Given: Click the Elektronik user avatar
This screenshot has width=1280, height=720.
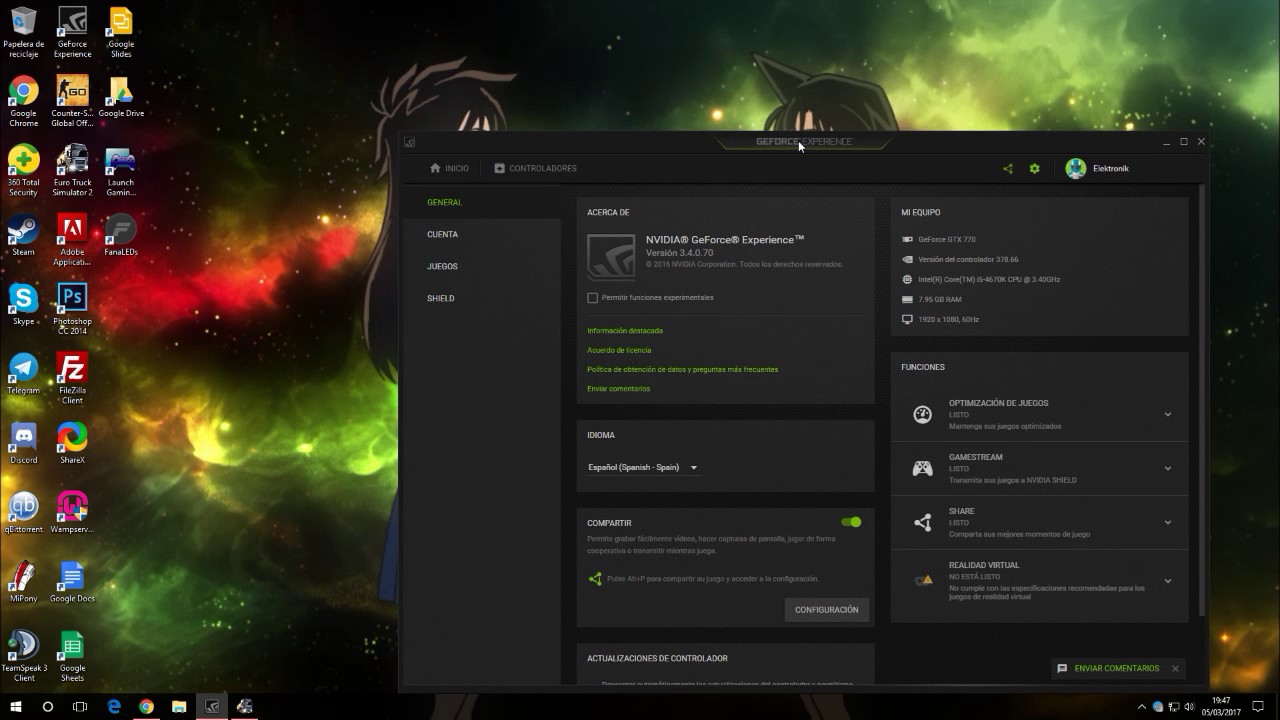Looking at the screenshot, I should [x=1076, y=168].
